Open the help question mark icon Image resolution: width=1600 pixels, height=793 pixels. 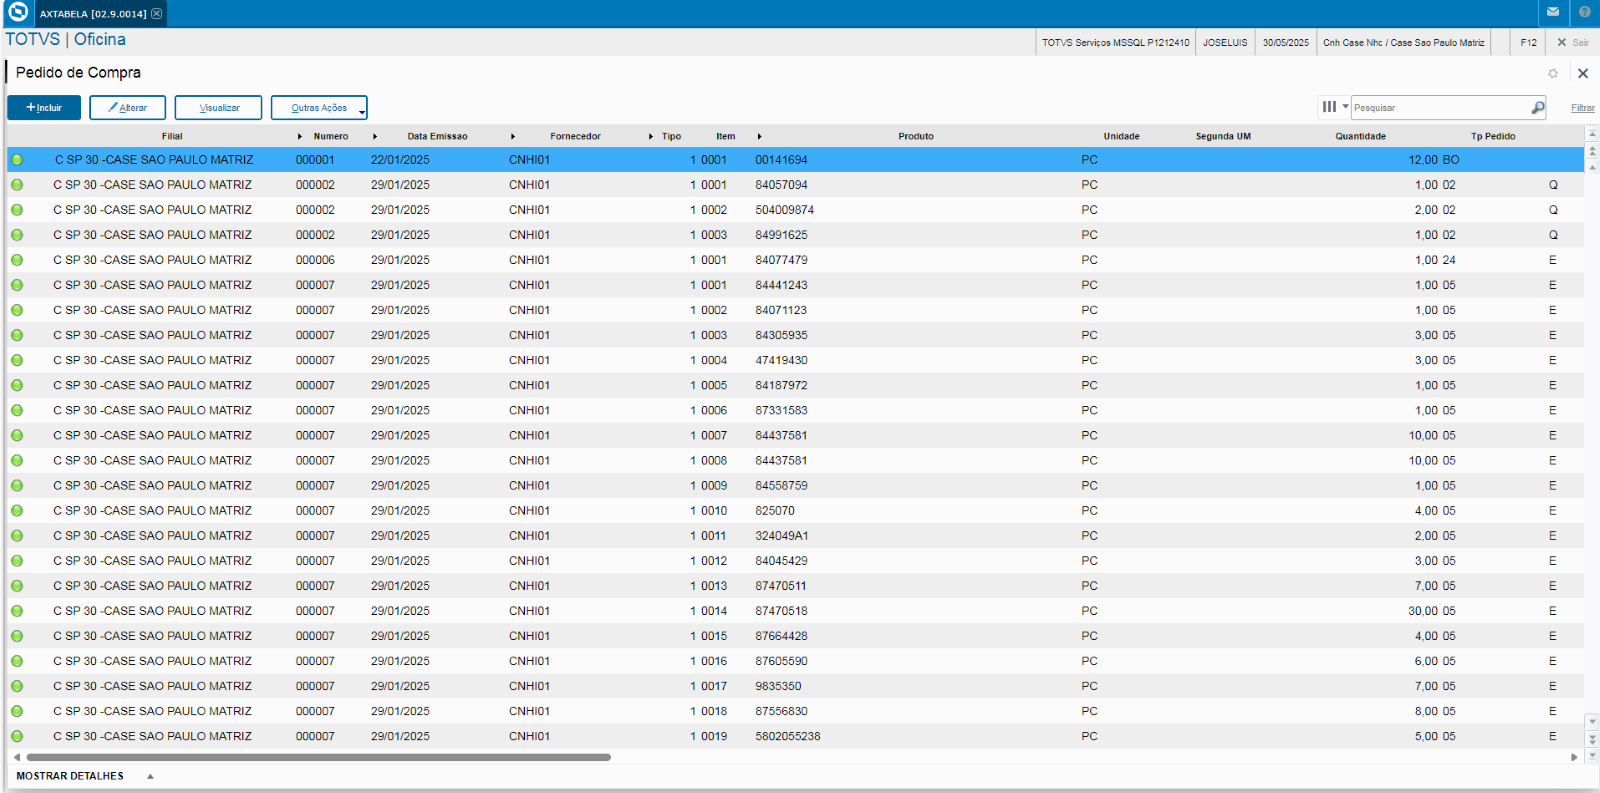click(1584, 12)
